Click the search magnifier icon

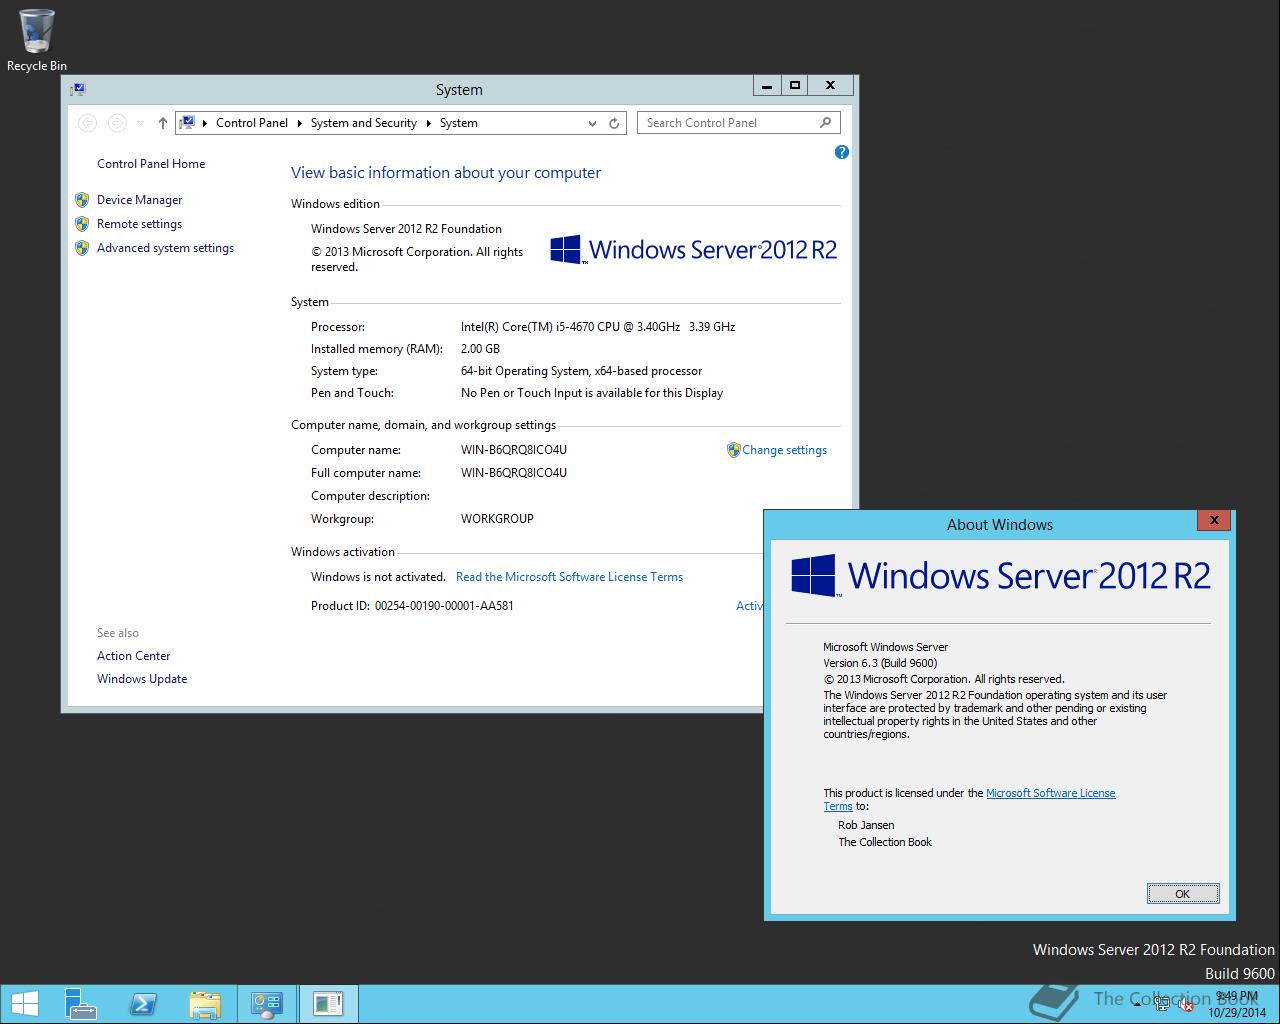pyautogui.click(x=825, y=122)
